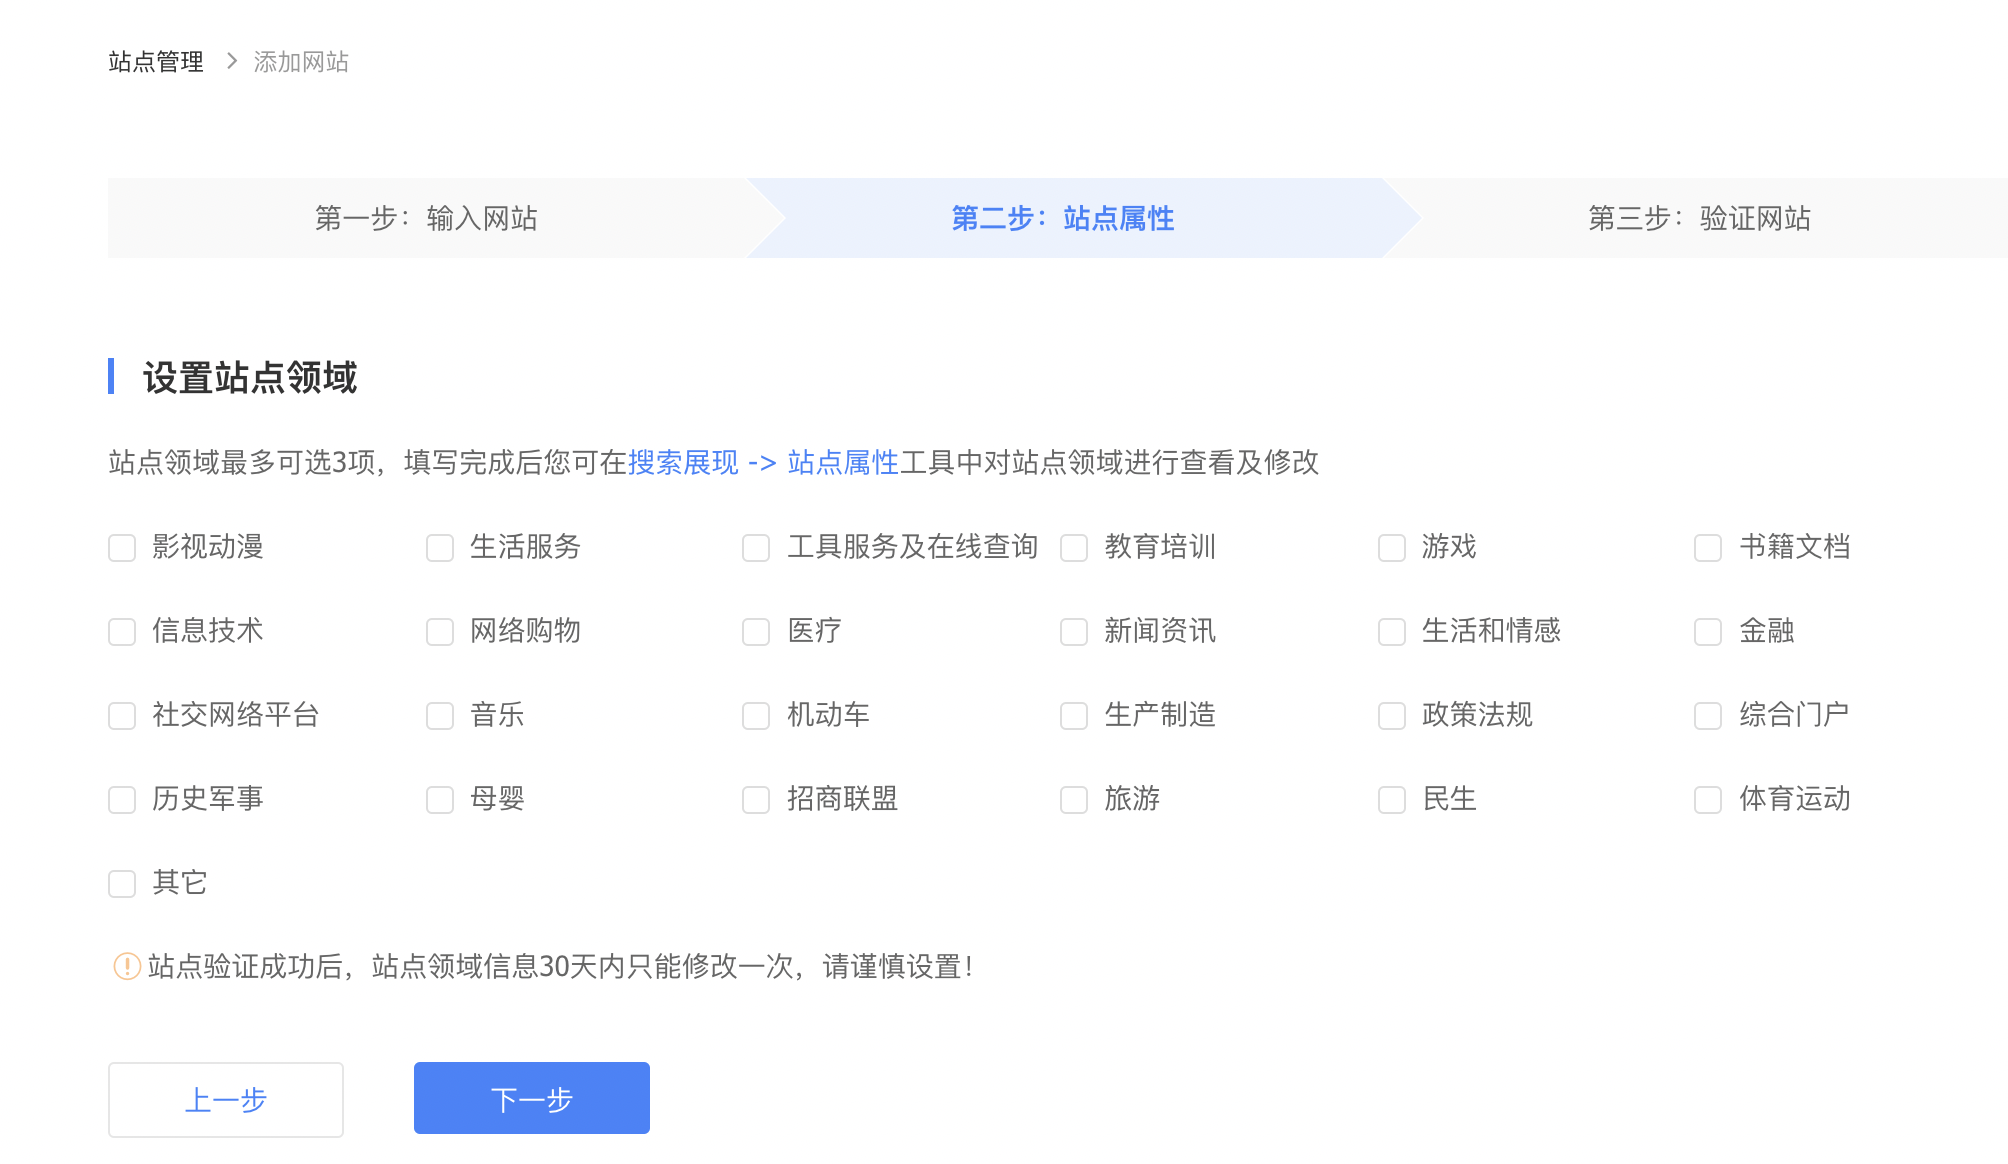Viewport: 2008px width, 1164px height.
Task: Enable the 新闻资讯 checkbox
Action: click(1074, 632)
